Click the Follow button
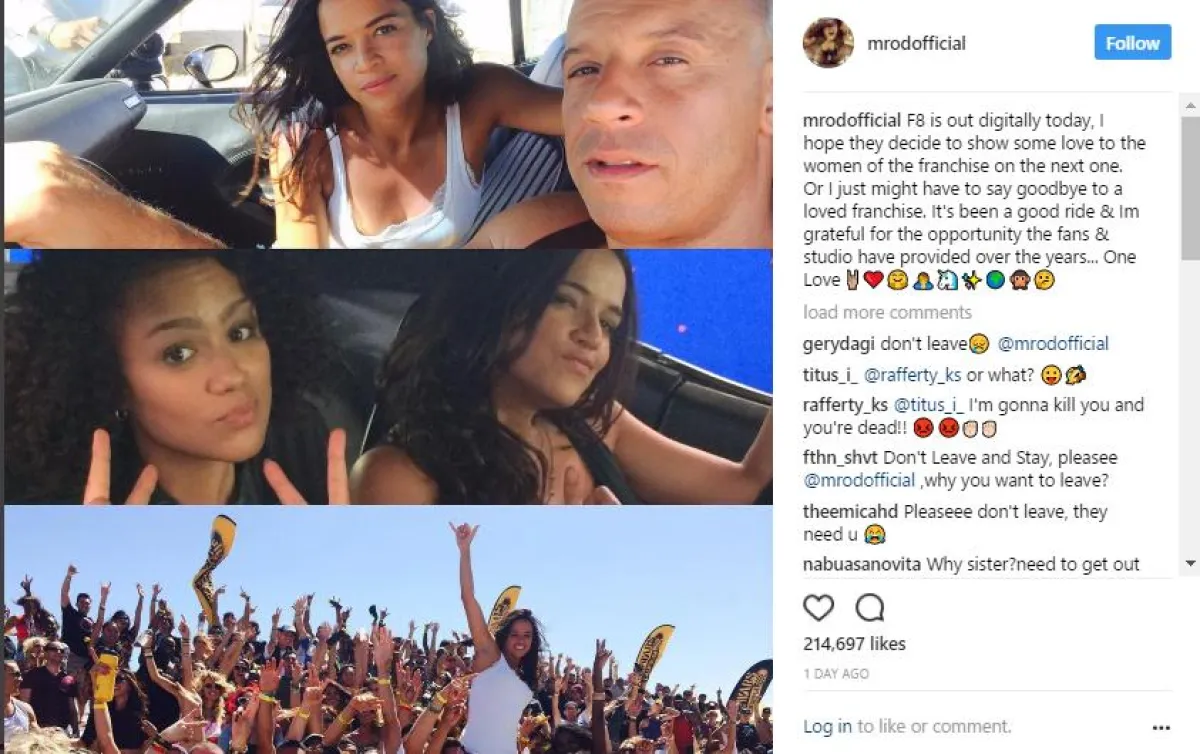This screenshot has width=1200, height=754. tap(1132, 43)
